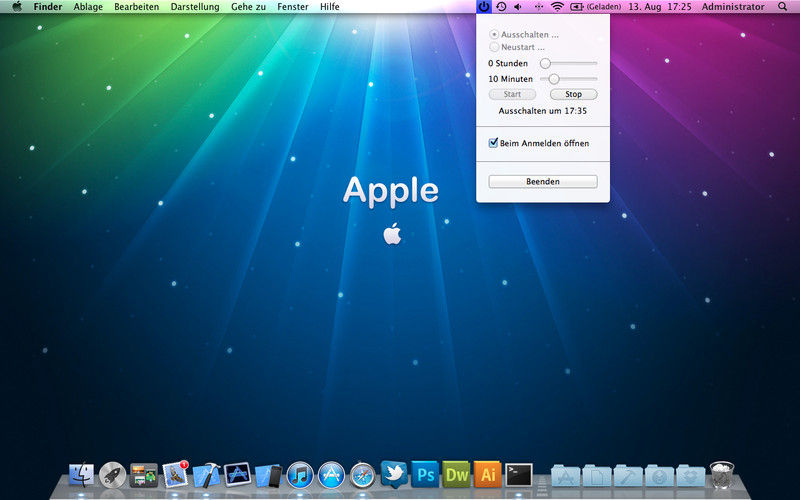The width and height of the screenshot is (800, 500).
Task: Open the Time Machine menu bar icon
Action: click(x=502, y=7)
